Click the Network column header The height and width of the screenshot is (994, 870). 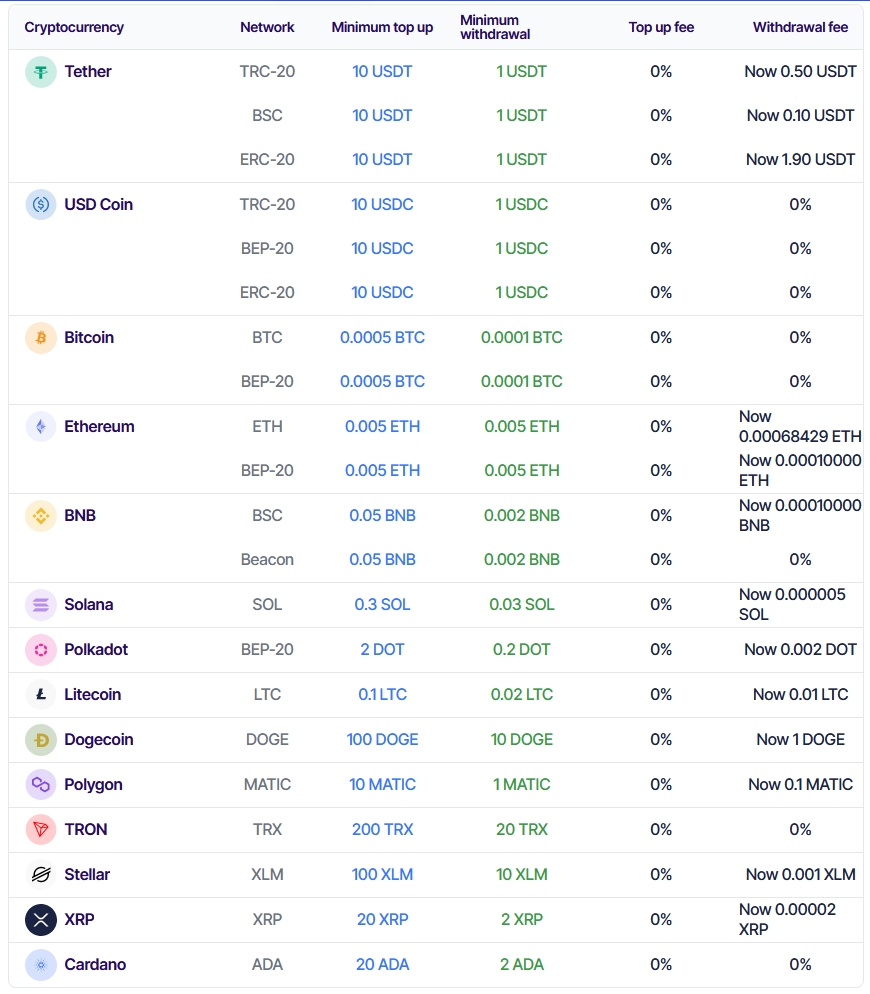point(267,27)
